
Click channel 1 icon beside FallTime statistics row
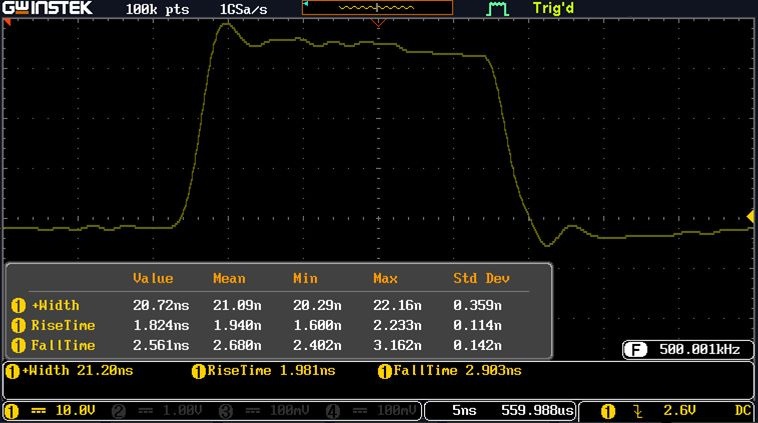click(18, 345)
